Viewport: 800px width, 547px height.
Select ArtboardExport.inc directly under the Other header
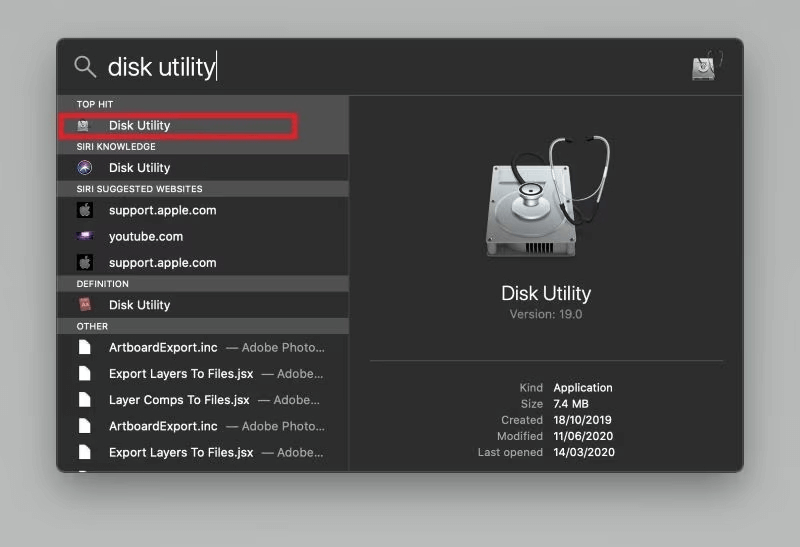pos(163,348)
